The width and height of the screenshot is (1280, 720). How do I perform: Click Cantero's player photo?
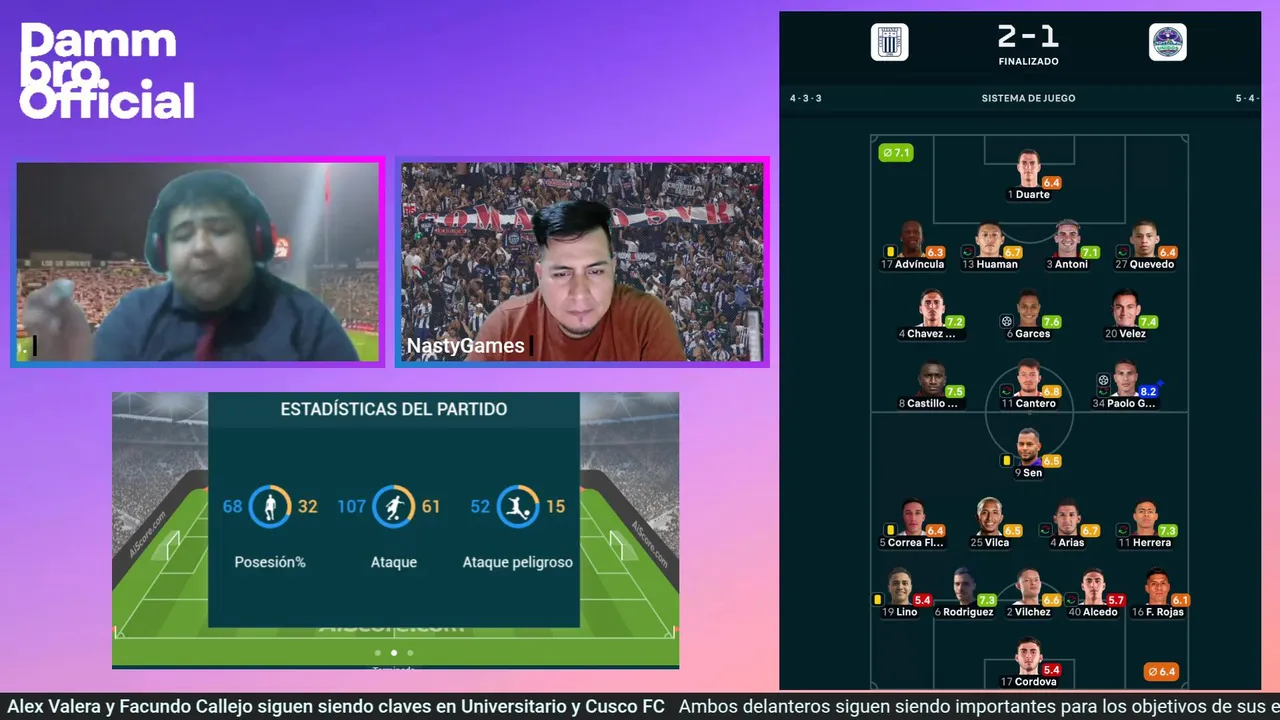1029,378
